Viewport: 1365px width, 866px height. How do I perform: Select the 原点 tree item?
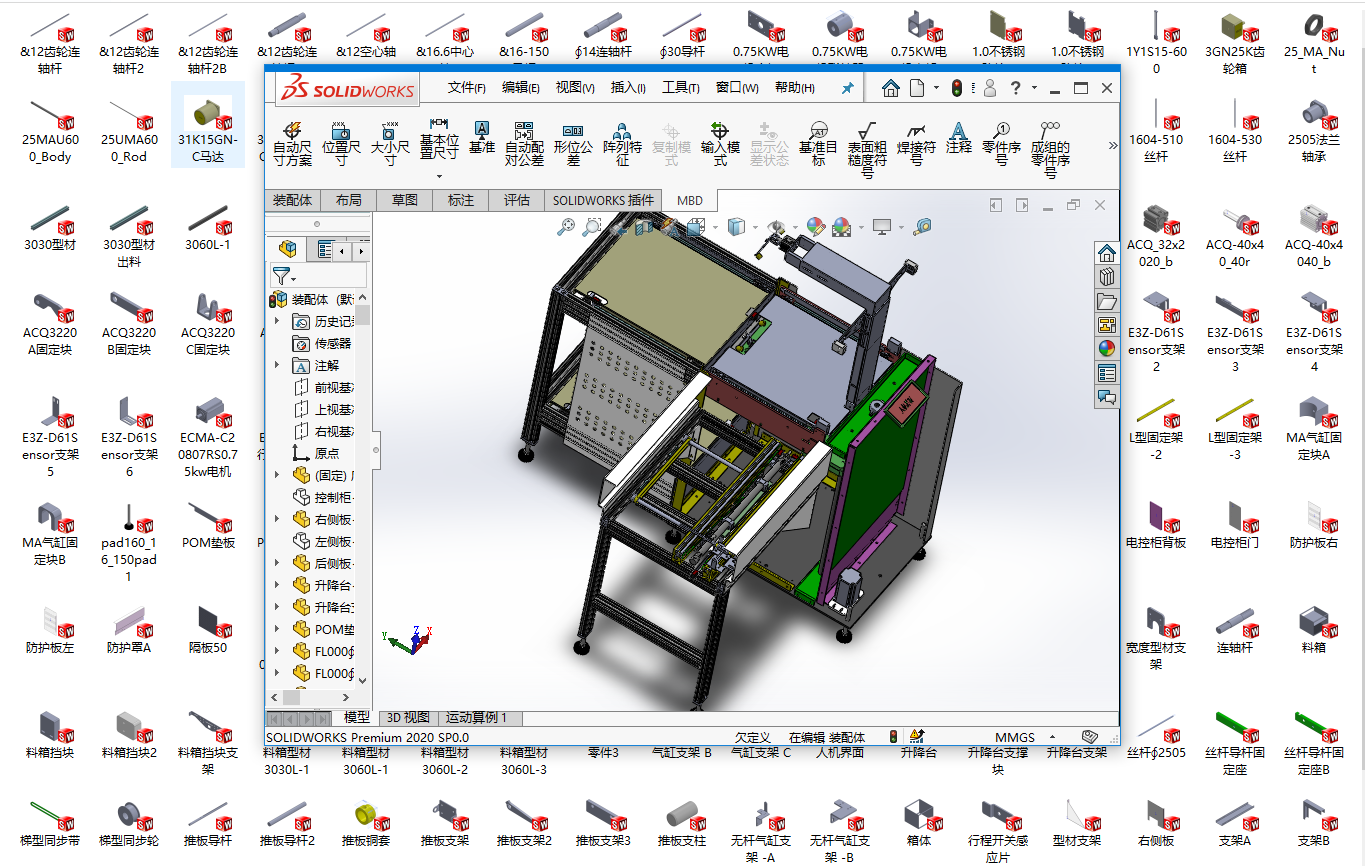pyautogui.click(x=316, y=453)
